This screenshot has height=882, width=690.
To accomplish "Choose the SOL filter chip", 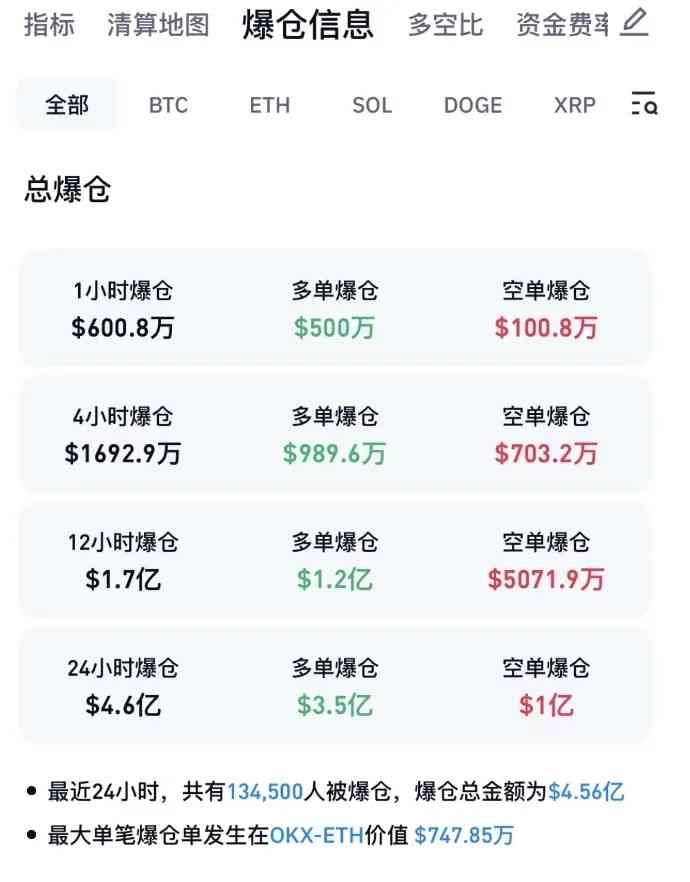I will [x=372, y=105].
